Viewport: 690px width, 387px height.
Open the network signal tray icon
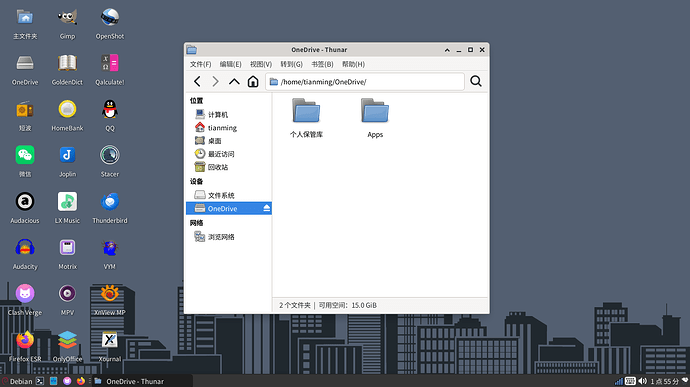619,381
